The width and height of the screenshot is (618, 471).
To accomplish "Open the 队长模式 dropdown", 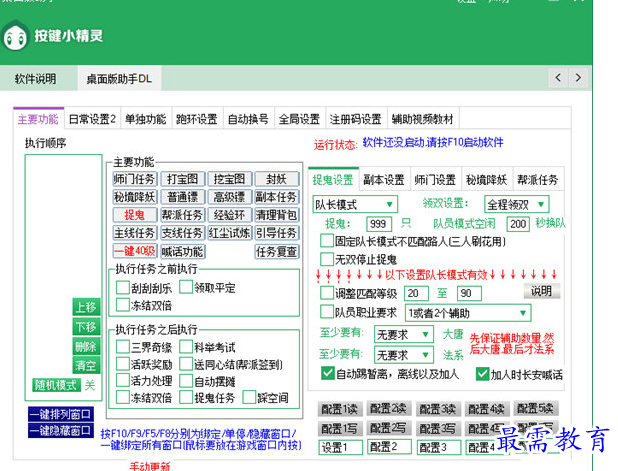I will (x=355, y=204).
